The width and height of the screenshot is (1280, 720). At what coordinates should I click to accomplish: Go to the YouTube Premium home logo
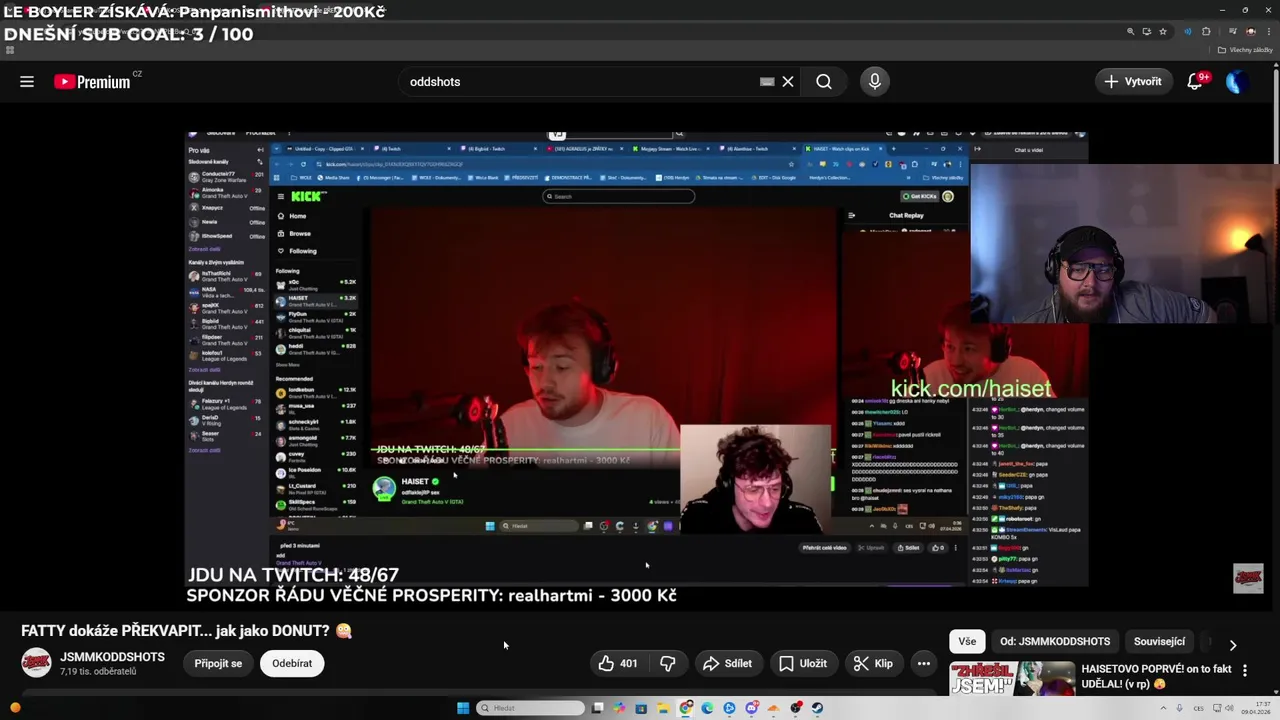[x=92, y=82]
